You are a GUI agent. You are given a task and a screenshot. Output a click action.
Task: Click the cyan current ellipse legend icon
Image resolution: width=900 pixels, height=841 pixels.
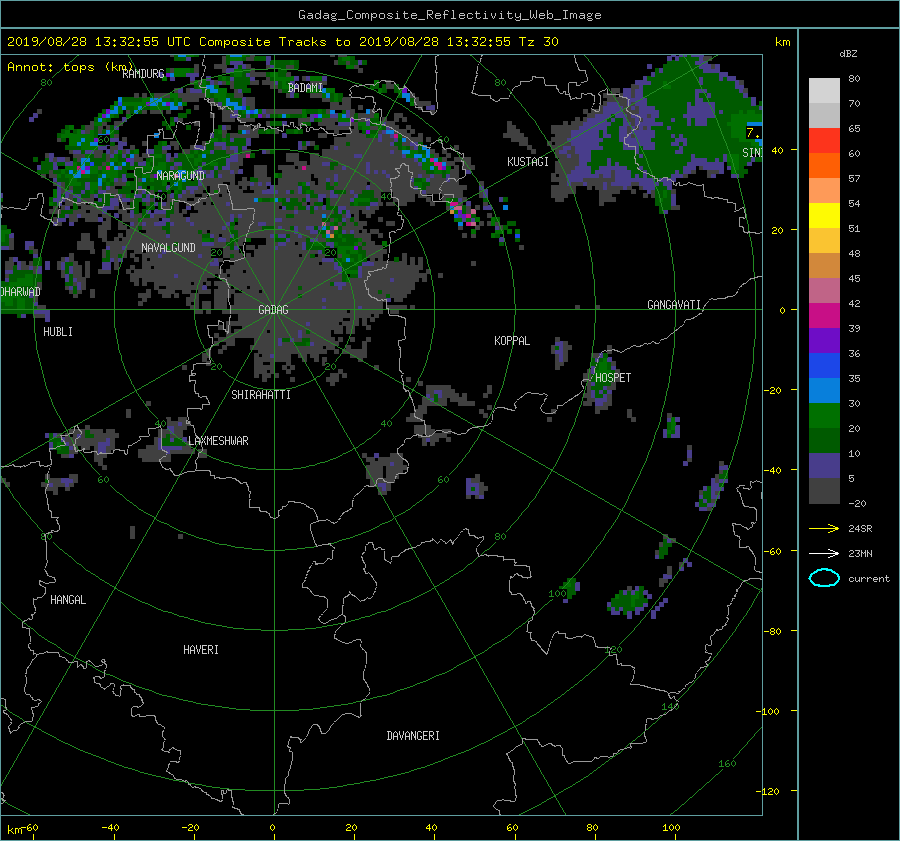[x=824, y=578]
